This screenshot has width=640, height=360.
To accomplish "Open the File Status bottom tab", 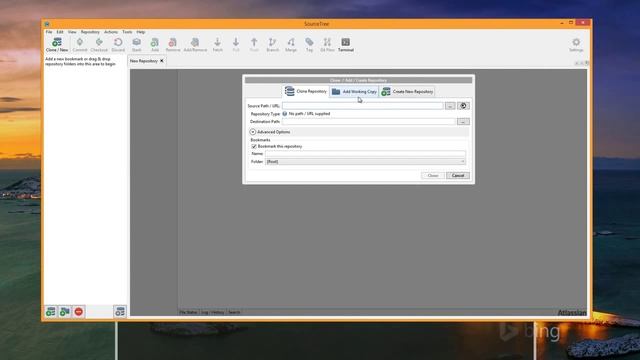I will click(x=188, y=312).
